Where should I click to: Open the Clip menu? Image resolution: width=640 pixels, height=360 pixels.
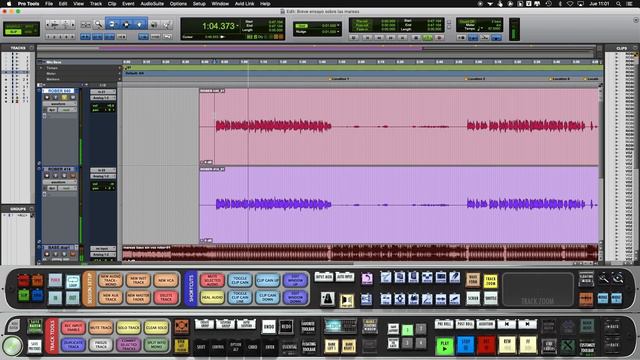[112, 4]
